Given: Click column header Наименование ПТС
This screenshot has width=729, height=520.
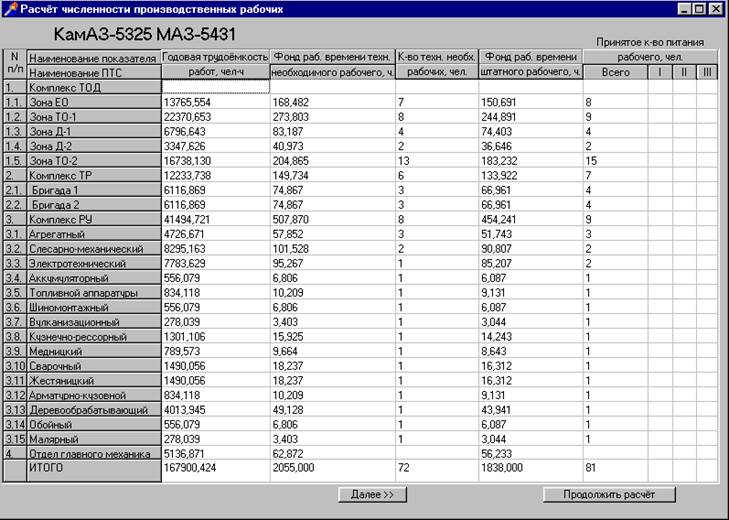Looking at the screenshot, I should click(x=94, y=73).
